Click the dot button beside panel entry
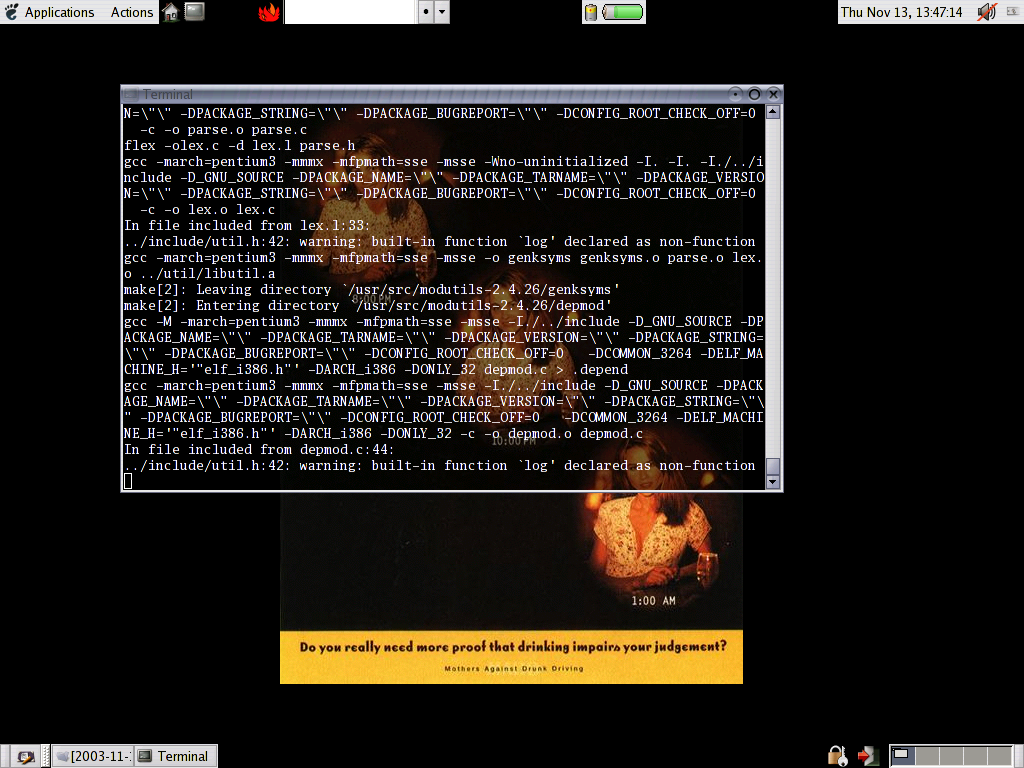 425,12
